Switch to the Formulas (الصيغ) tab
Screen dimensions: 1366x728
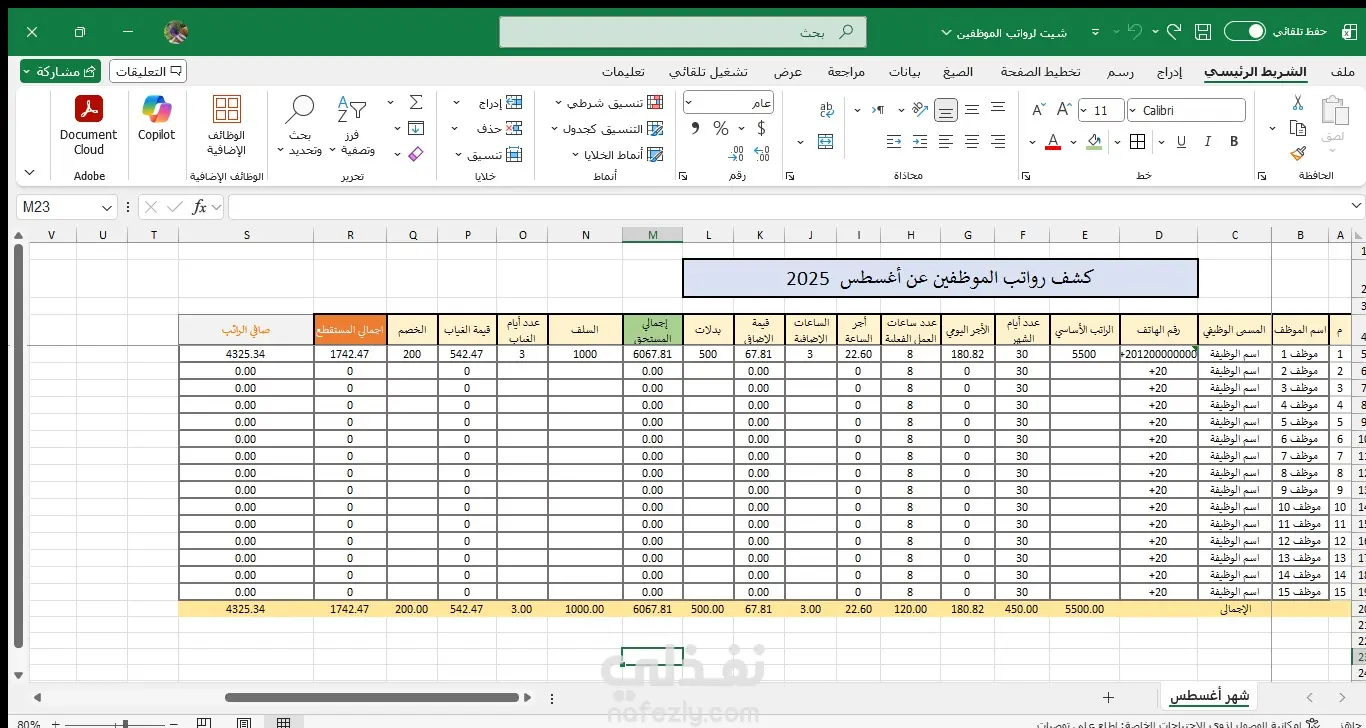pos(959,72)
